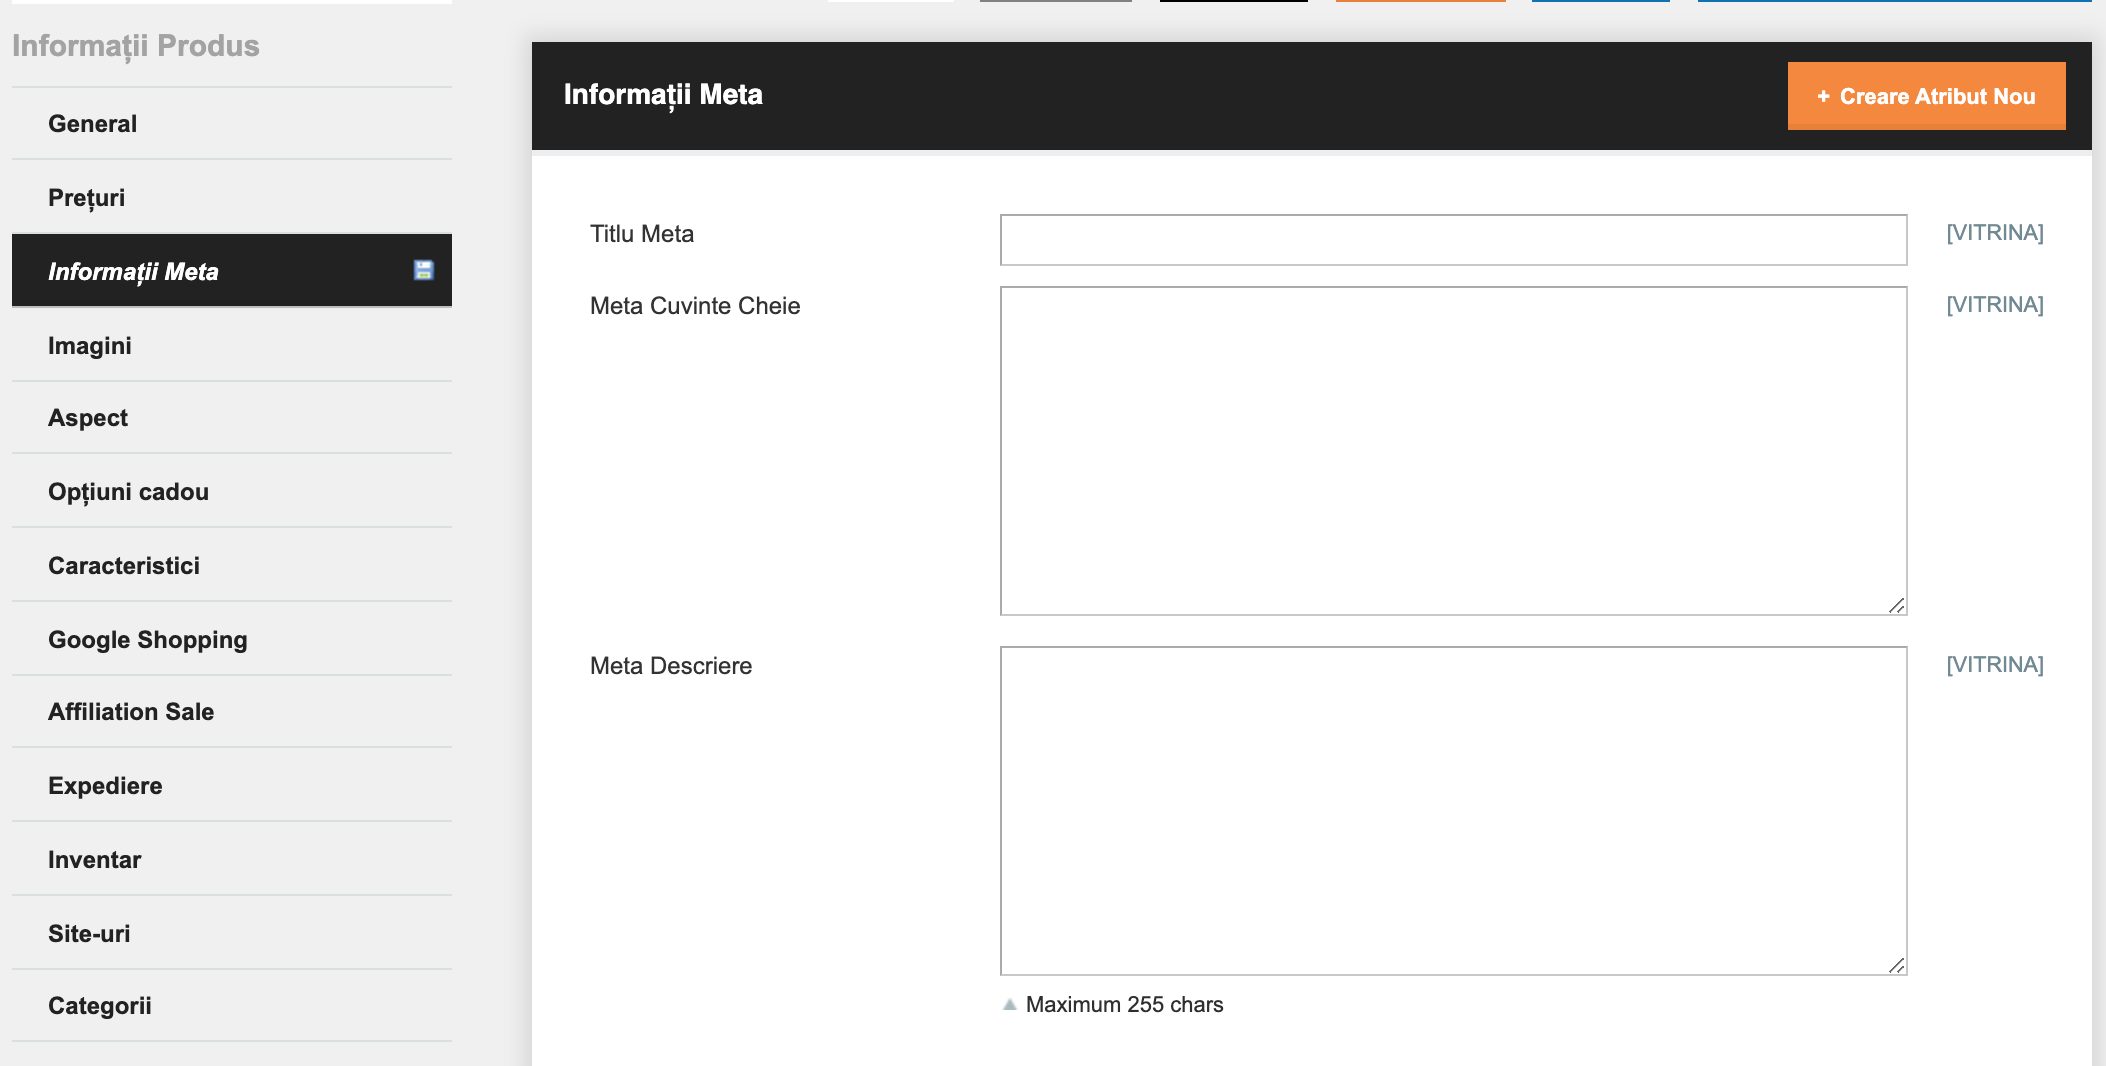Viewport: 2106px width, 1066px height.
Task: Click the [VITRINA] label beside Meta Cuvinte Cheie
Action: pos(1994,305)
